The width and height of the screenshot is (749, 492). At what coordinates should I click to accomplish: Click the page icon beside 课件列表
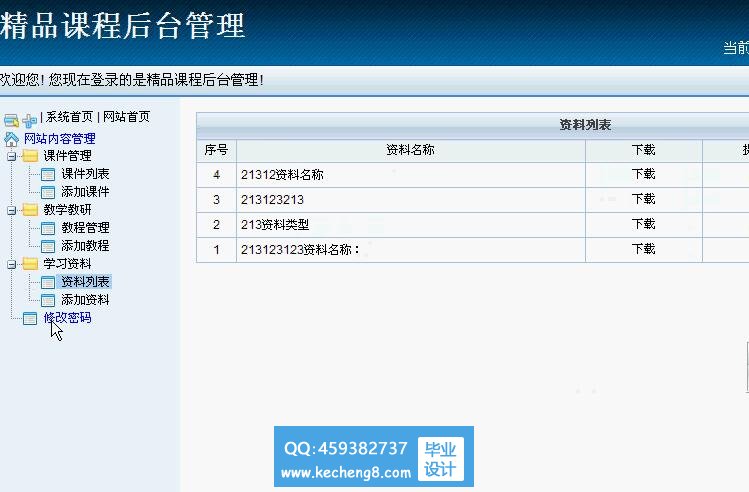[x=48, y=174]
